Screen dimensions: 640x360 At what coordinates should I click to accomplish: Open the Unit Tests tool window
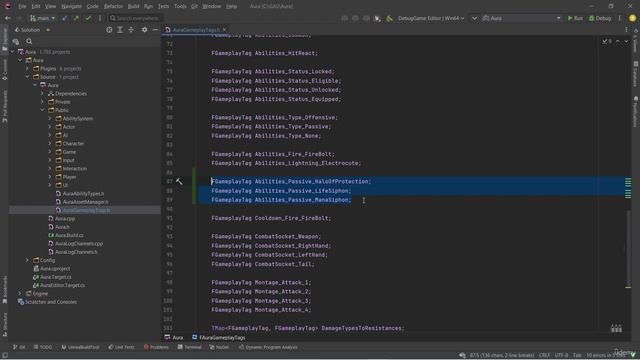click(122, 347)
